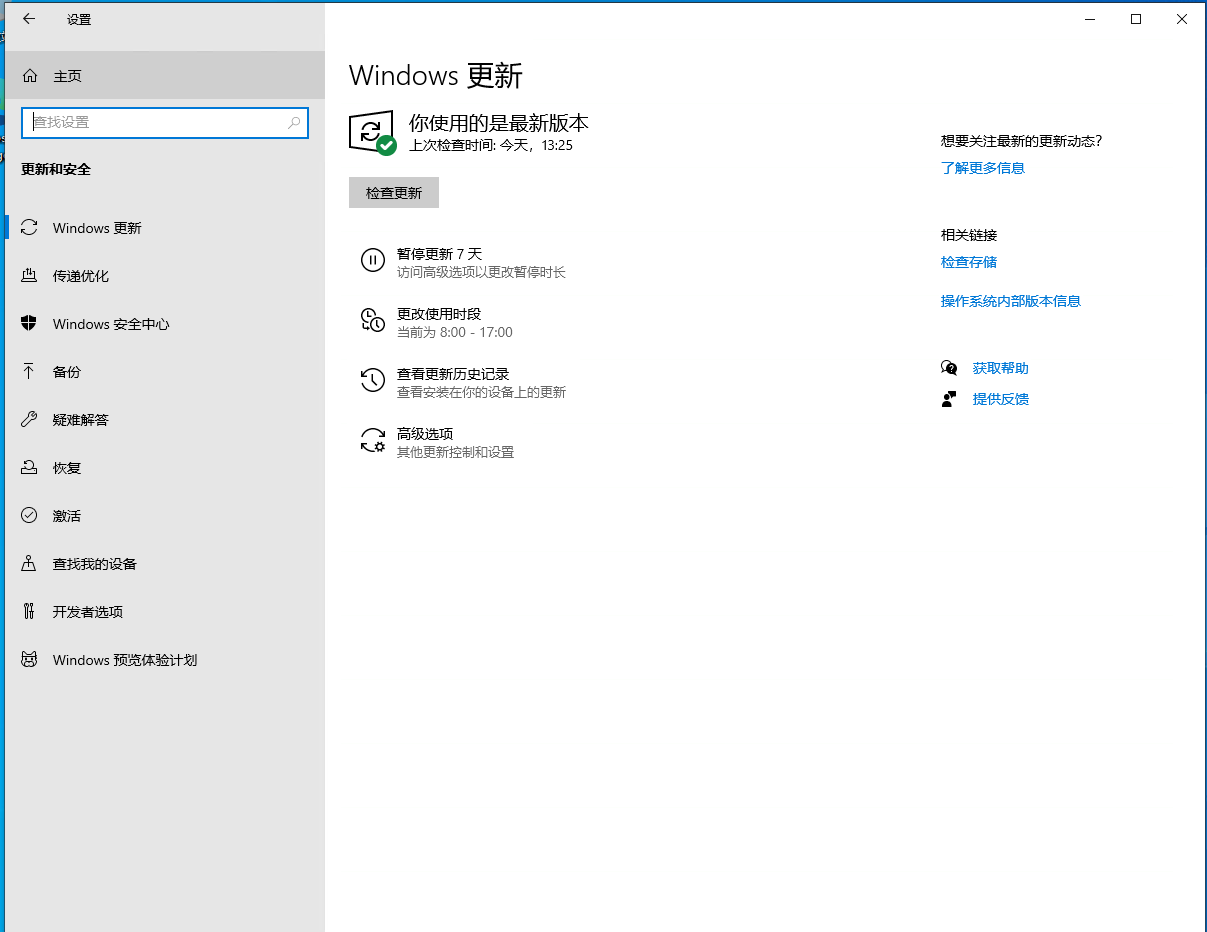
Task: Click the 更新和安全 sidebar heading
Action: pyautogui.click(x=56, y=169)
